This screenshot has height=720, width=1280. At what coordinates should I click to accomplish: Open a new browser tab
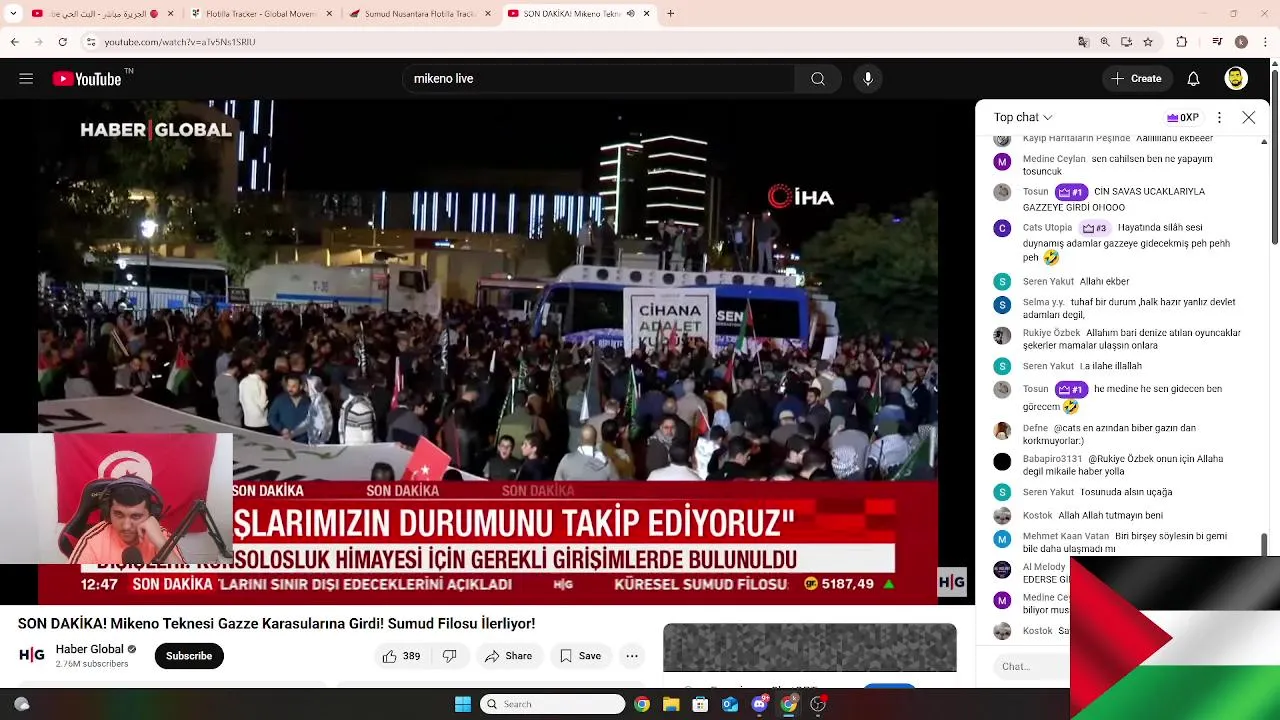click(x=670, y=14)
